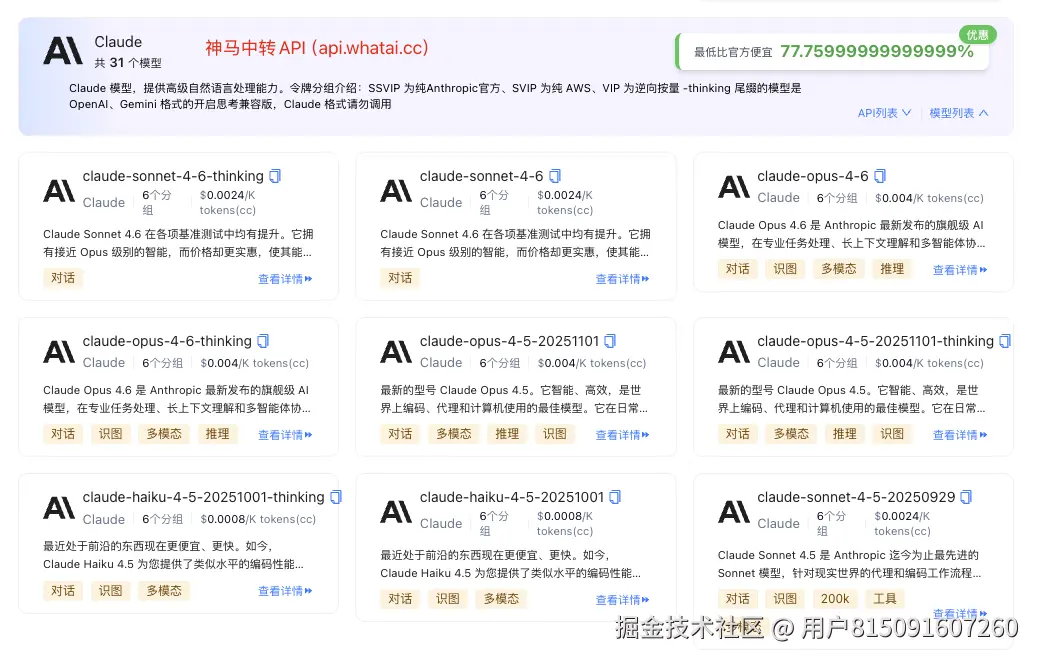Viewport: 1038px width, 661px height.
Task: Click the 6个分组 label on claude-opus-4-5-20251101
Action: (500, 363)
